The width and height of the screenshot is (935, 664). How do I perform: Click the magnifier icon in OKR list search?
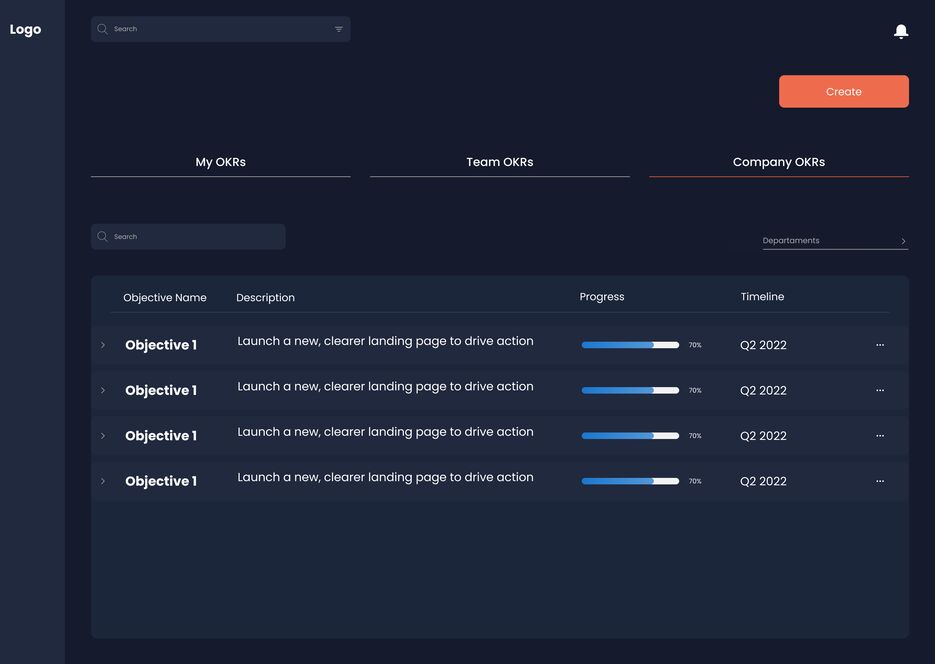103,237
